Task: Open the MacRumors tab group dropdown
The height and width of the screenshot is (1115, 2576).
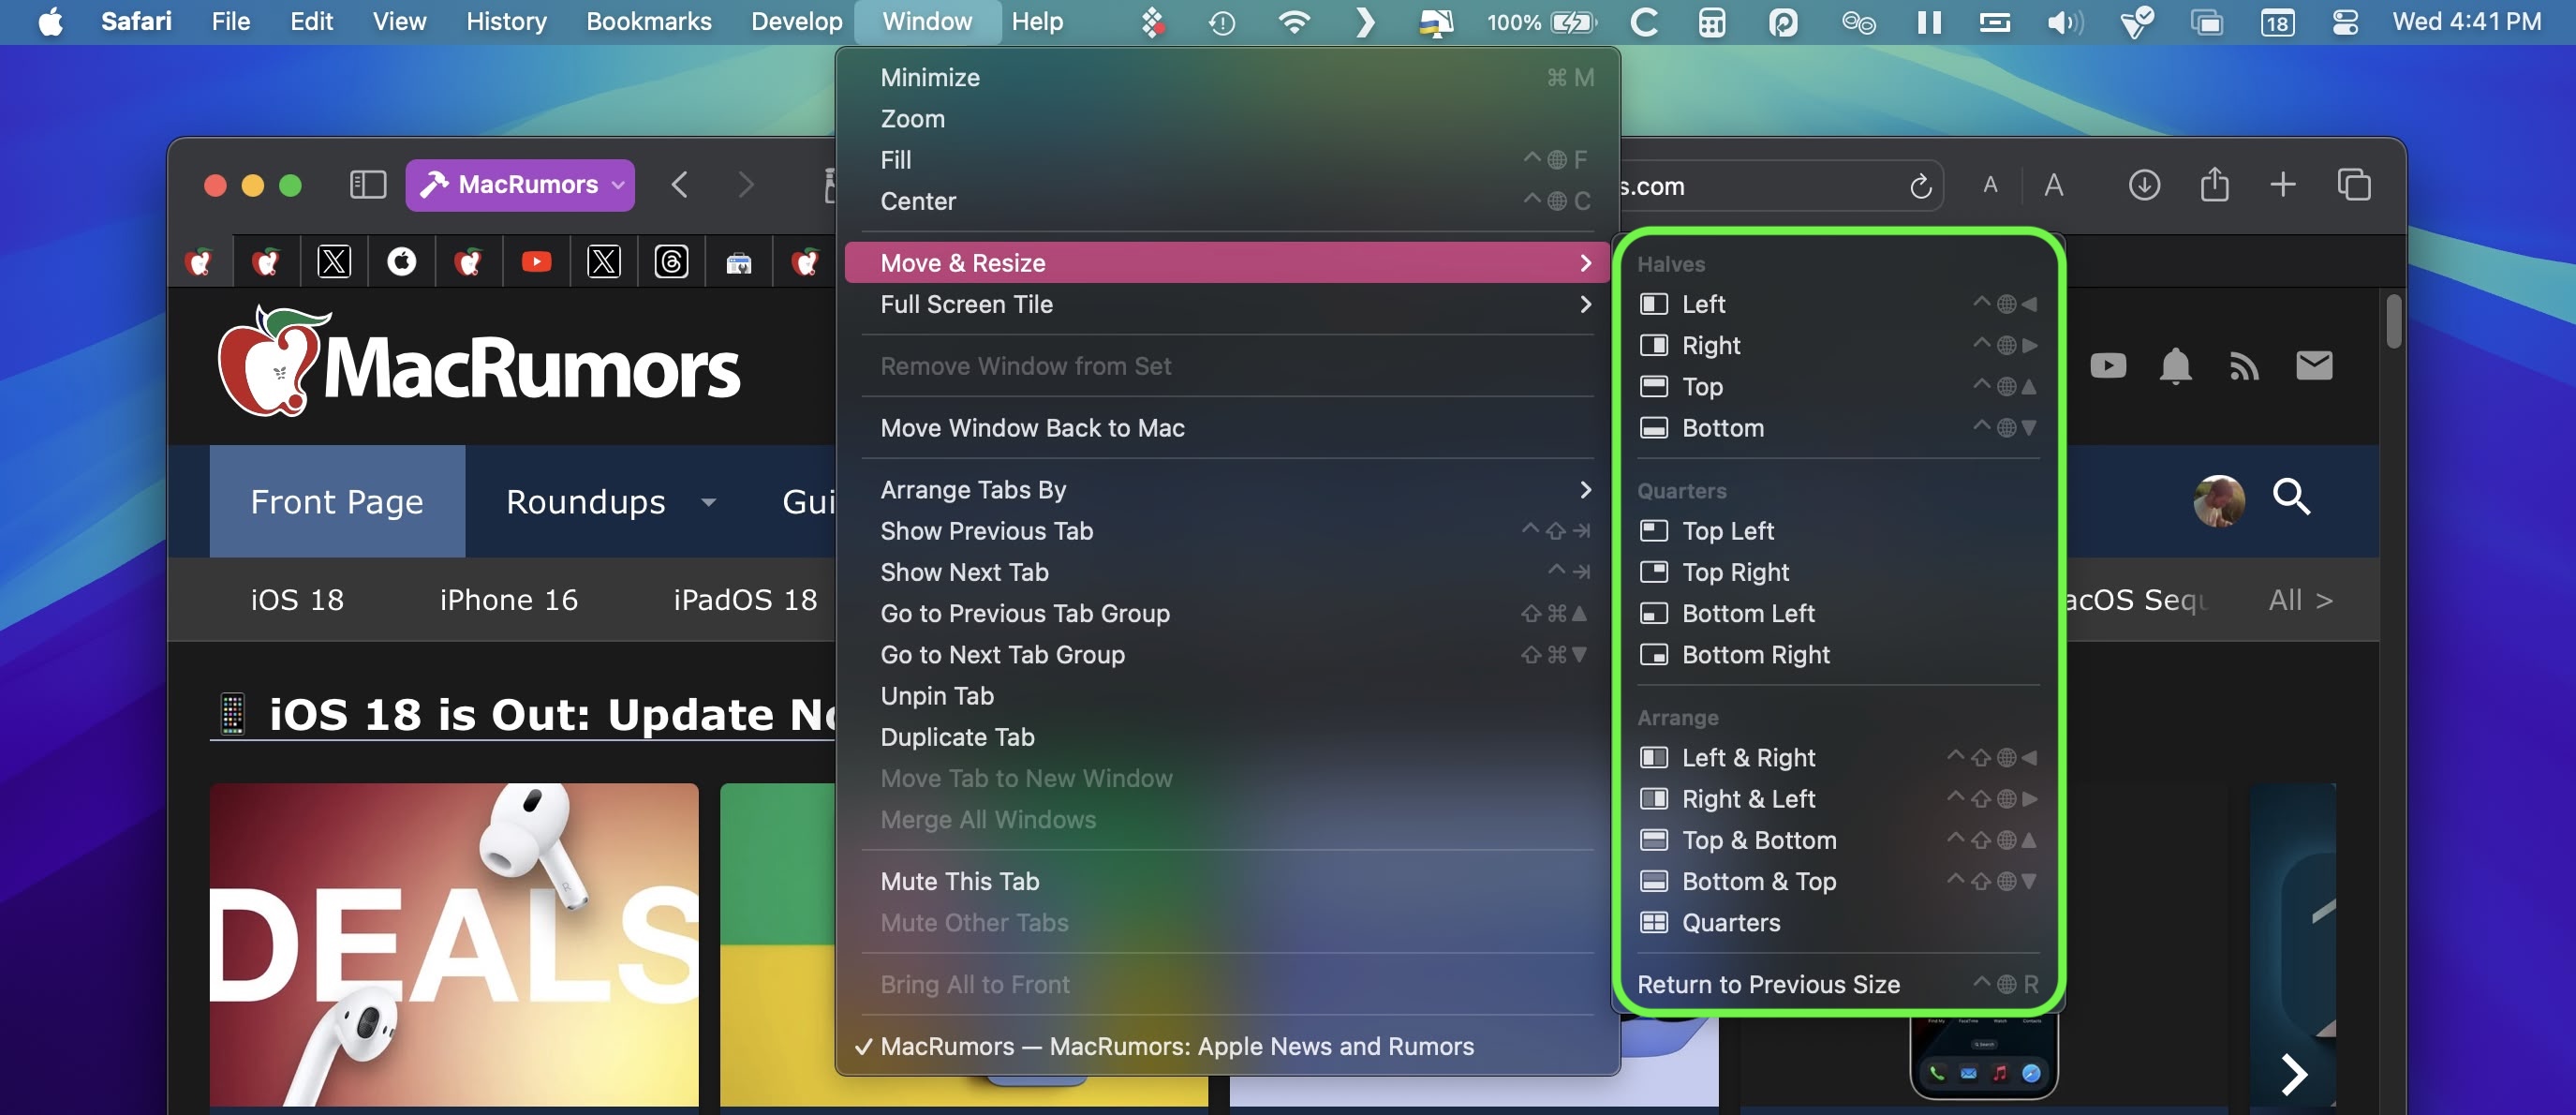Action: [520, 185]
